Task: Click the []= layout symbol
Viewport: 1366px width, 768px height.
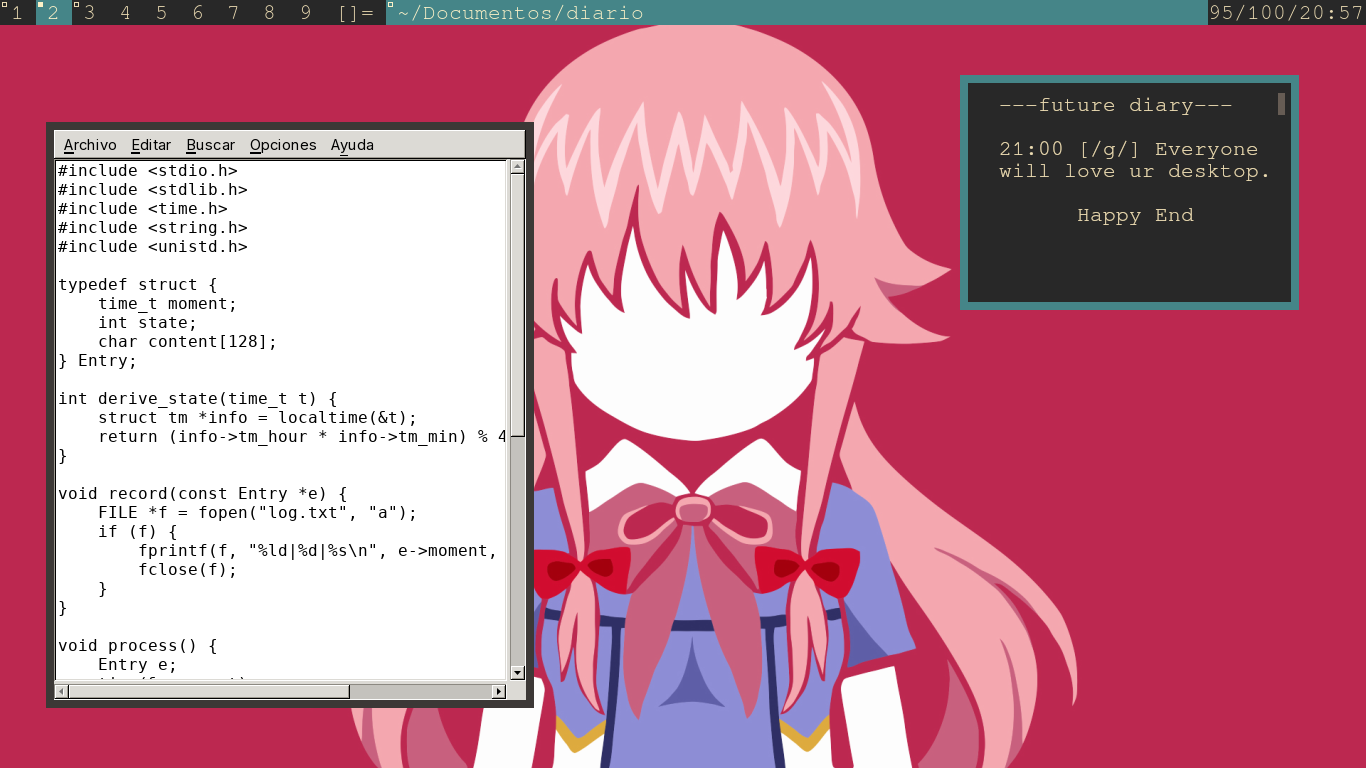Action: (356, 13)
